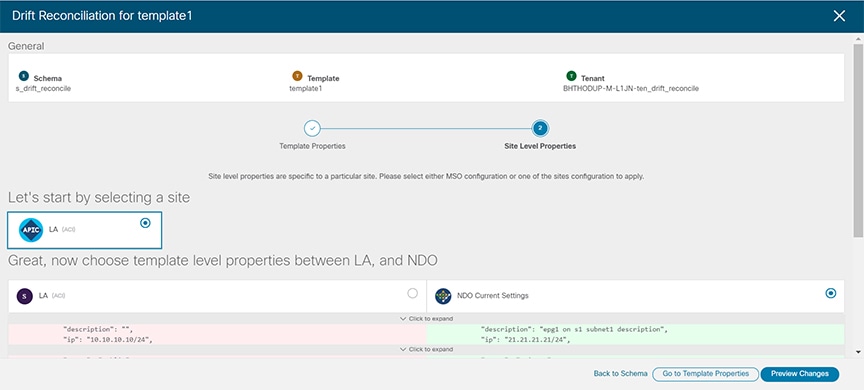Viewport: 864px width, 390px height.
Task: Expand the first collapsed diff section
Action: point(426,318)
